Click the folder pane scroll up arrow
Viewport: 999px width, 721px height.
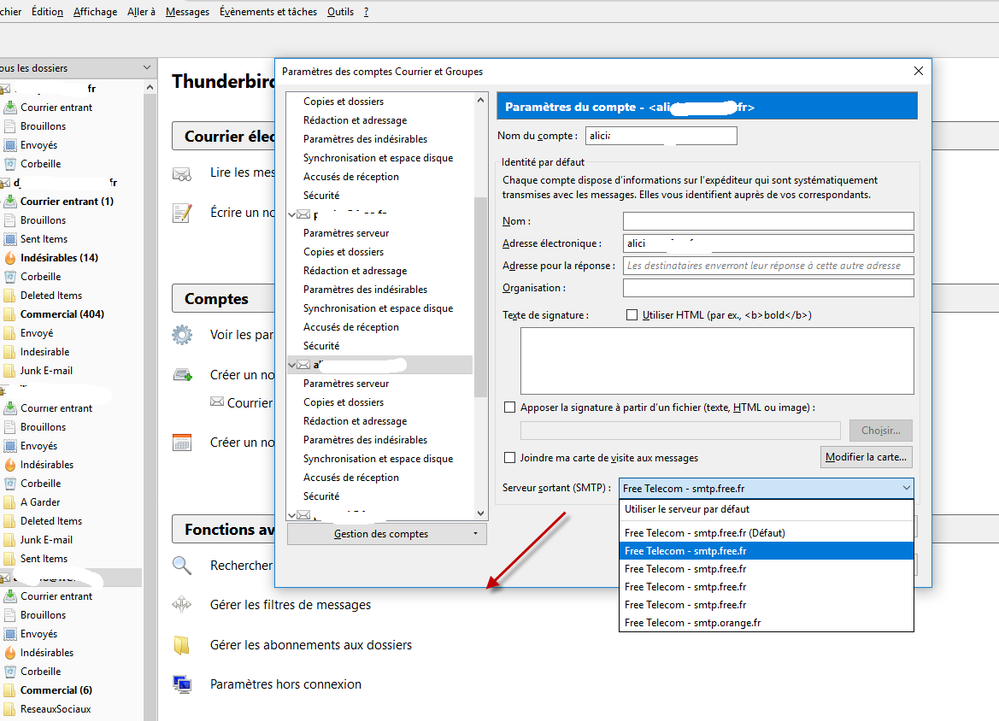coord(150,87)
